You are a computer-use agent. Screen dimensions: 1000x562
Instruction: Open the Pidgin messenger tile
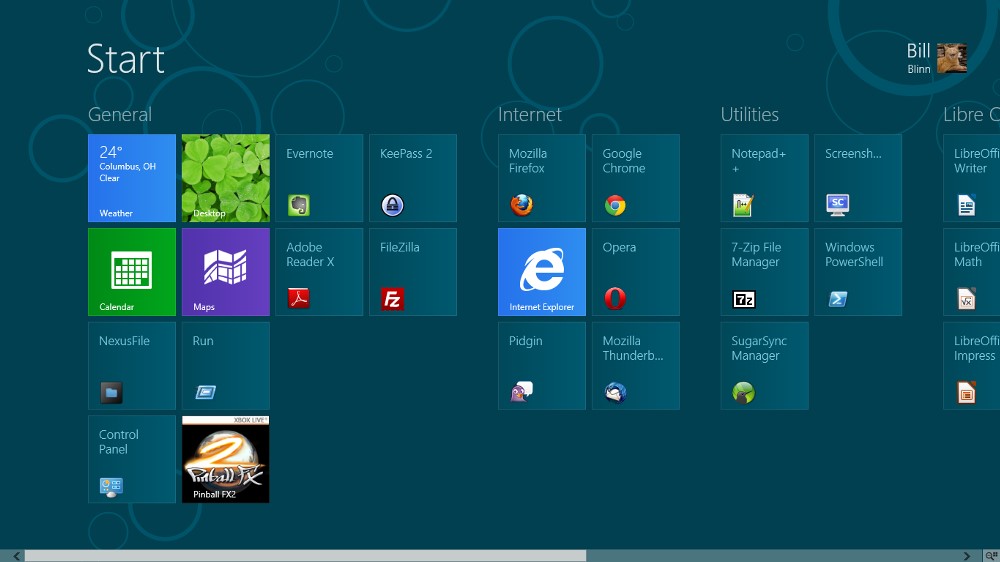(542, 366)
